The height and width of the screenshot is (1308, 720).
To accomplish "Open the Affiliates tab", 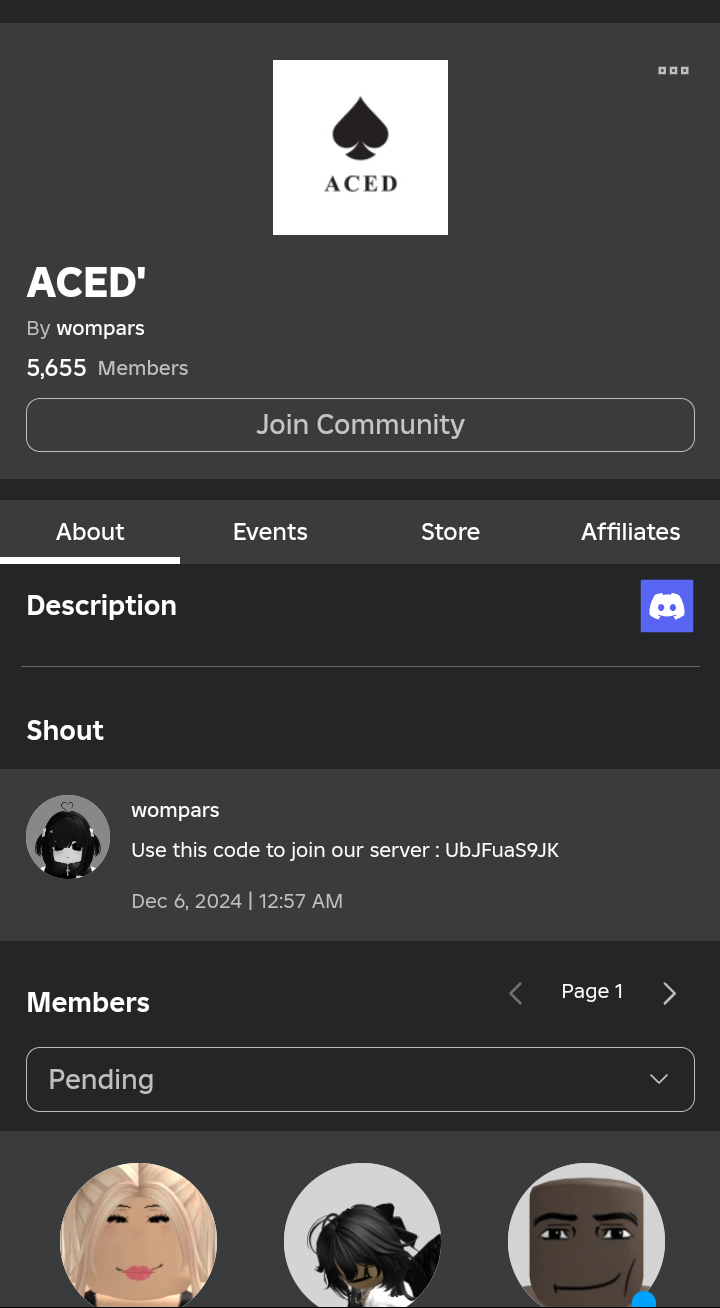I will pos(630,532).
